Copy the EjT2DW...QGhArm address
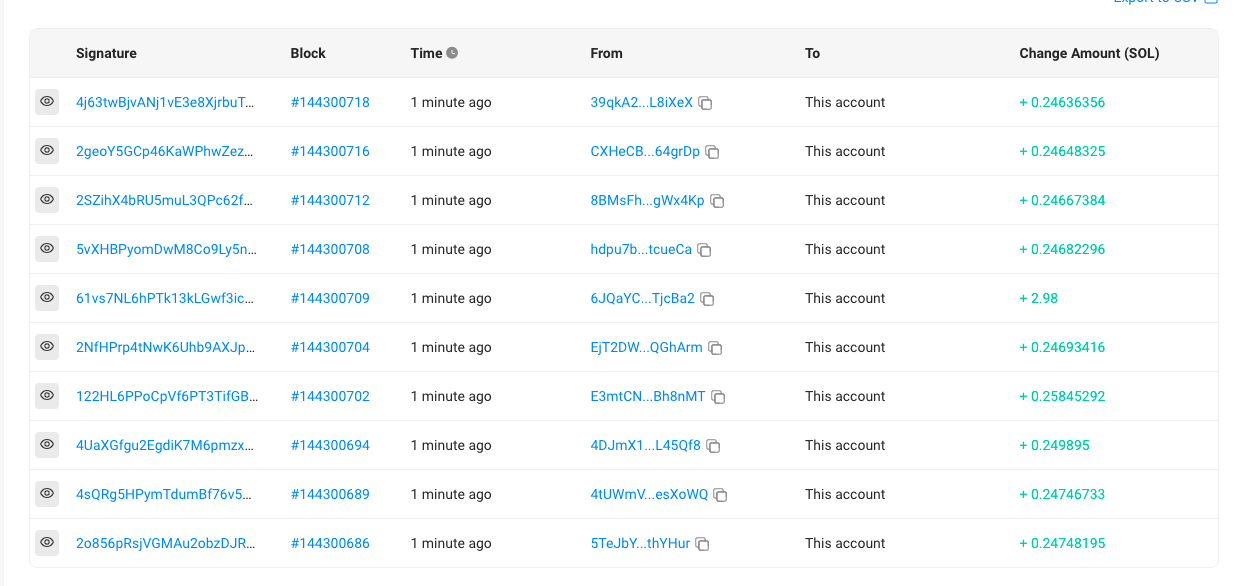 pos(715,348)
